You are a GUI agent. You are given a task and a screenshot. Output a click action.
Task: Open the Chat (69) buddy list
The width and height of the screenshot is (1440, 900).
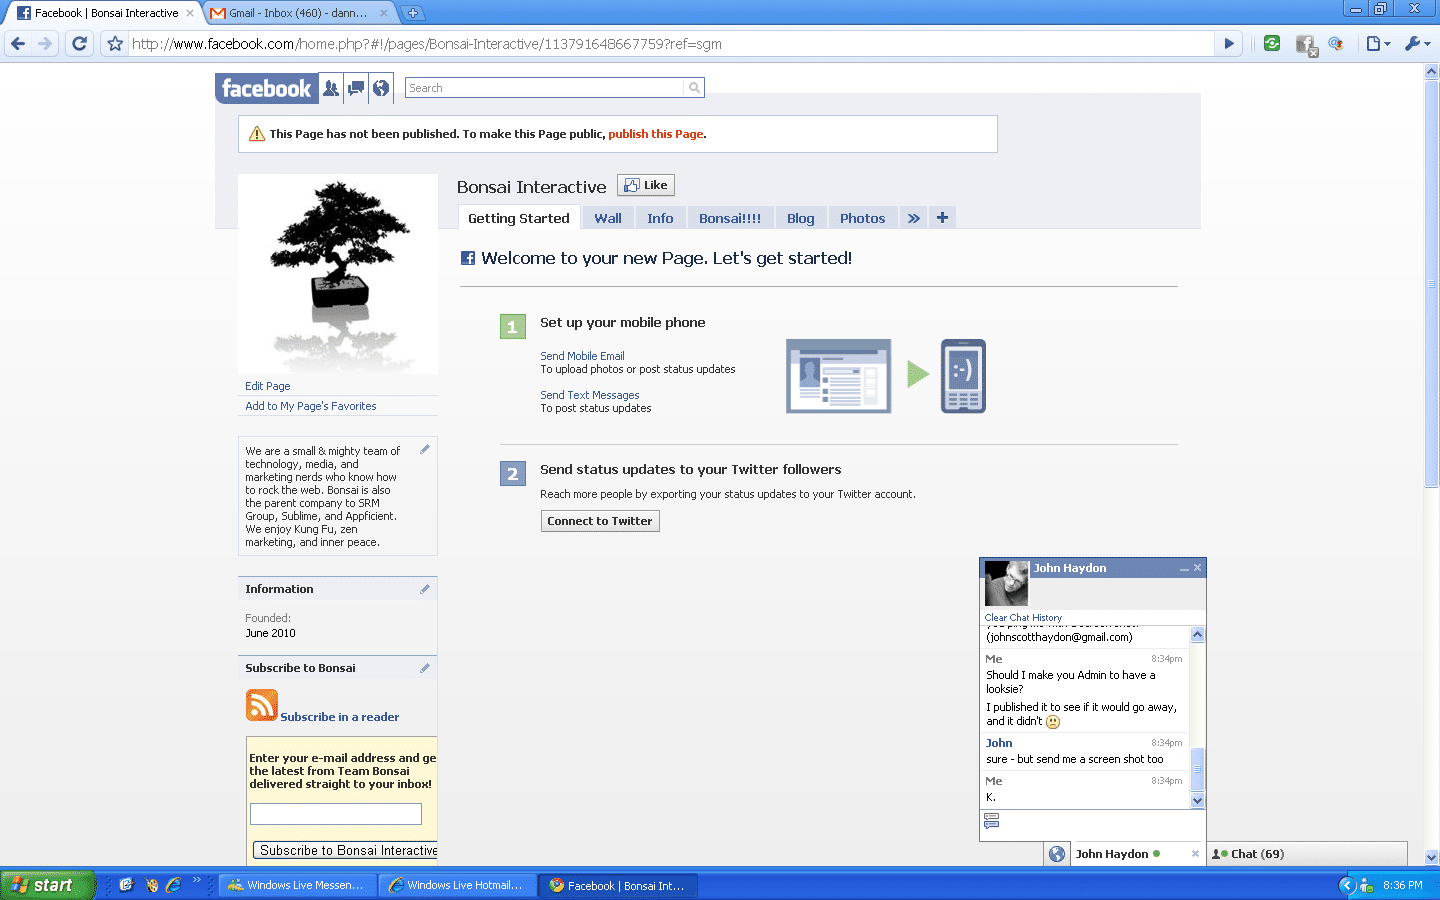(1308, 854)
